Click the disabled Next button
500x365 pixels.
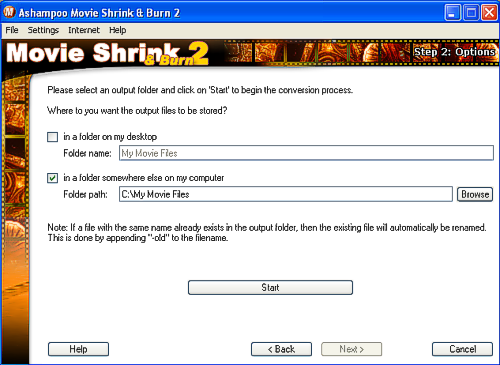351,349
